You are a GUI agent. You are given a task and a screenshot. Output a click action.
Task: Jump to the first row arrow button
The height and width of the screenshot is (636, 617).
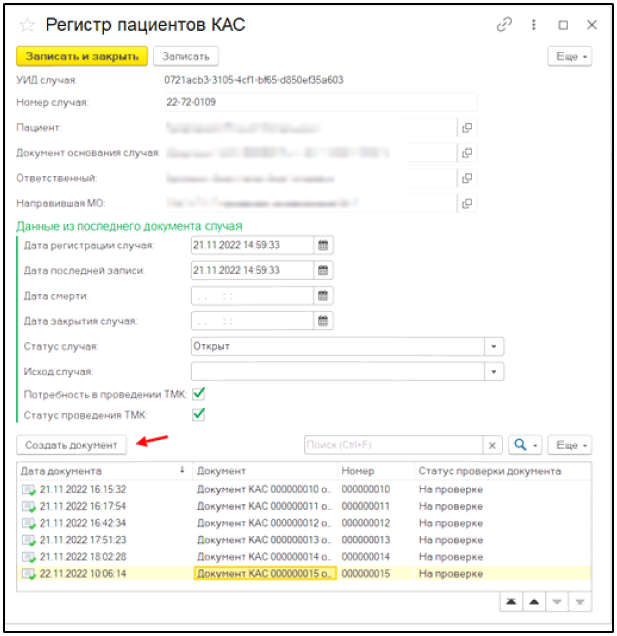[510, 600]
